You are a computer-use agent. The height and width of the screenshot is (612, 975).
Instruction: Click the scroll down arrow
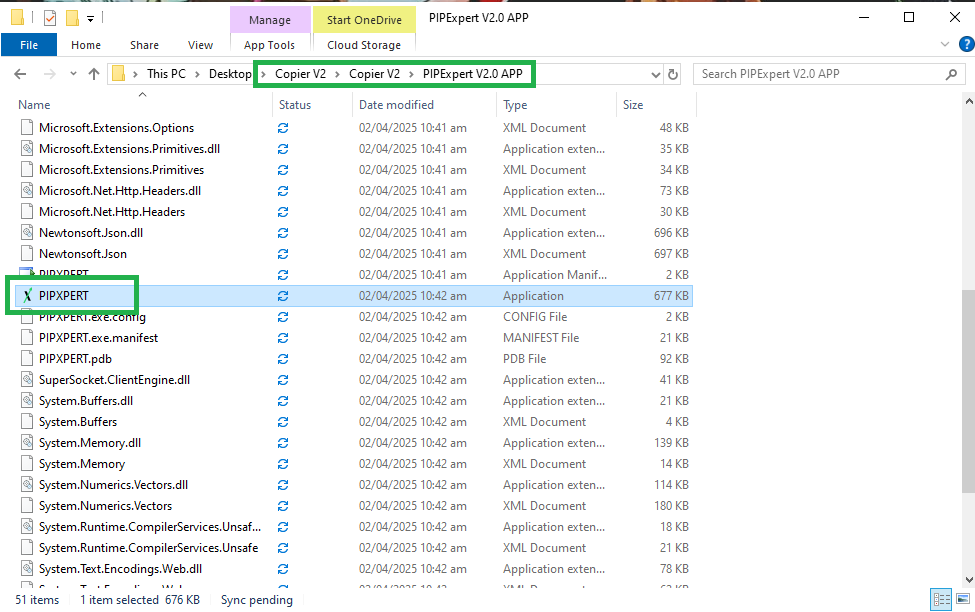point(968,580)
